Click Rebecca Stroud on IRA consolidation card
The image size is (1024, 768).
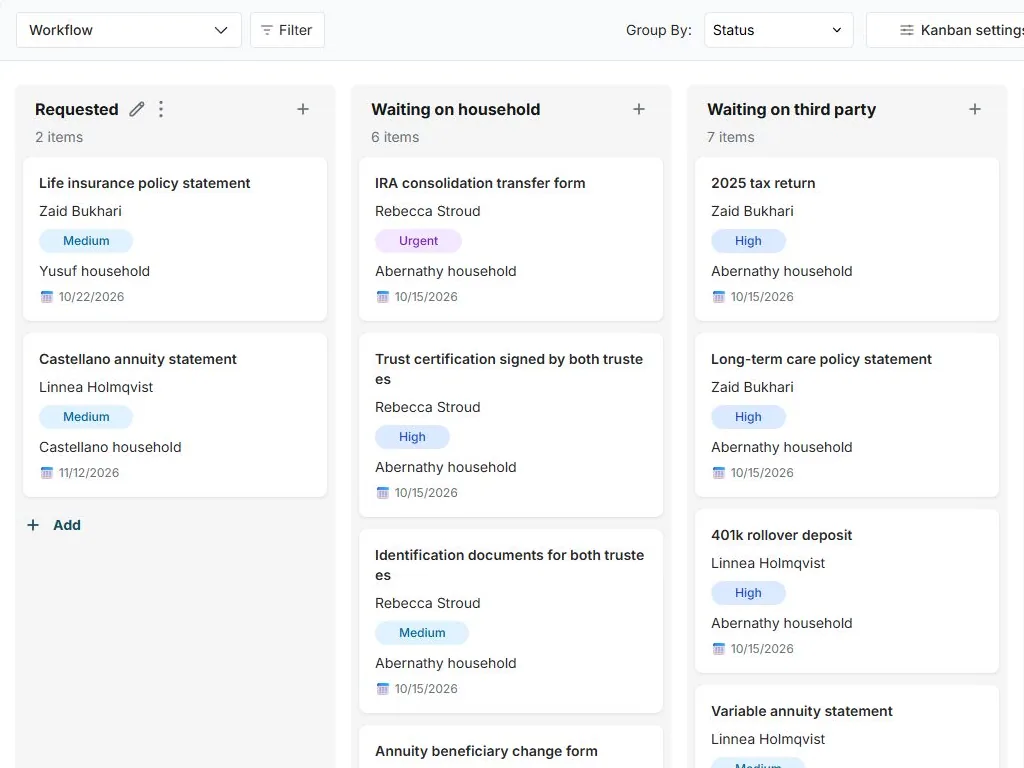coord(428,211)
